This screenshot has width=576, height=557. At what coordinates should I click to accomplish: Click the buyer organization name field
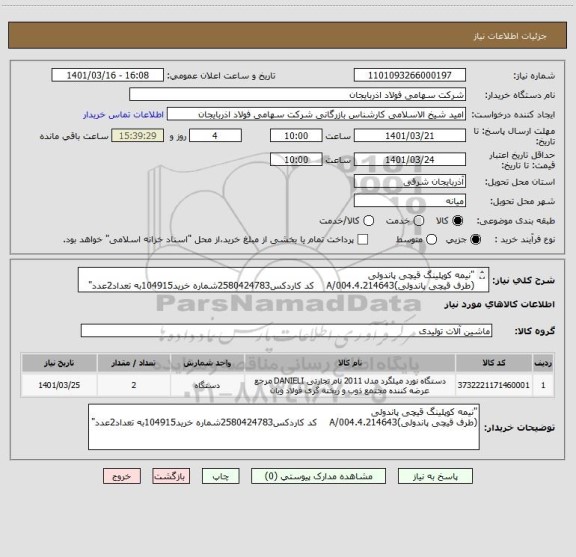298,95
